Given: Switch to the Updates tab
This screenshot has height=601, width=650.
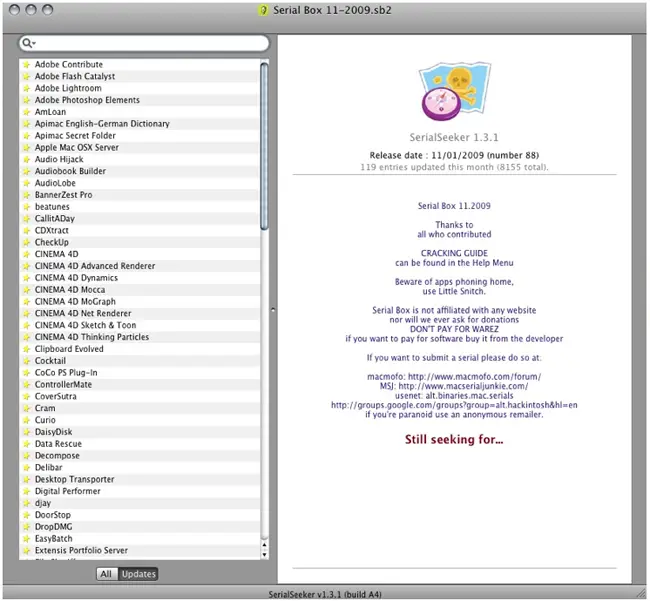Looking at the screenshot, I should coord(138,574).
